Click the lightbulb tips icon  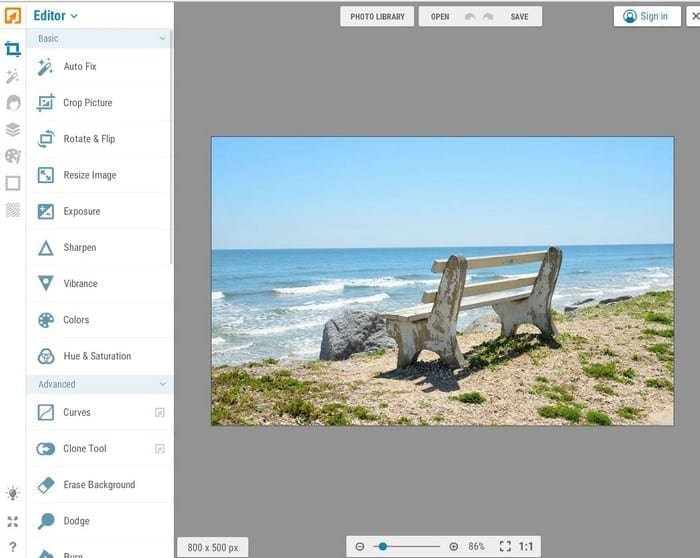click(12, 494)
